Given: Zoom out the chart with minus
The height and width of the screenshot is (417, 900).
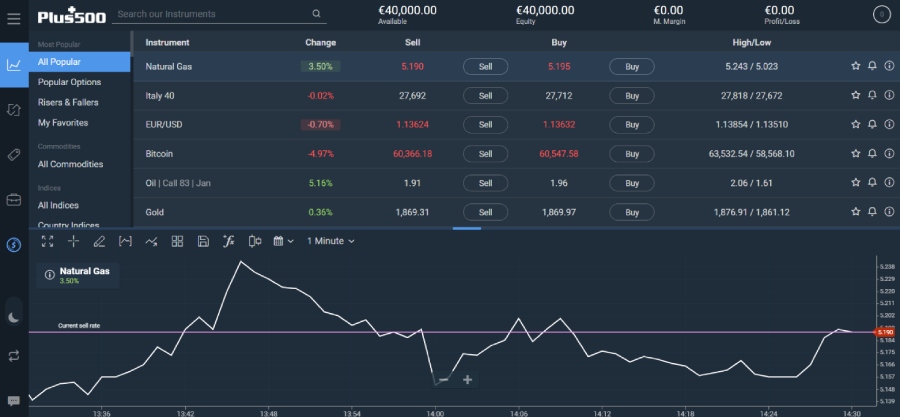Looking at the screenshot, I should (443, 380).
